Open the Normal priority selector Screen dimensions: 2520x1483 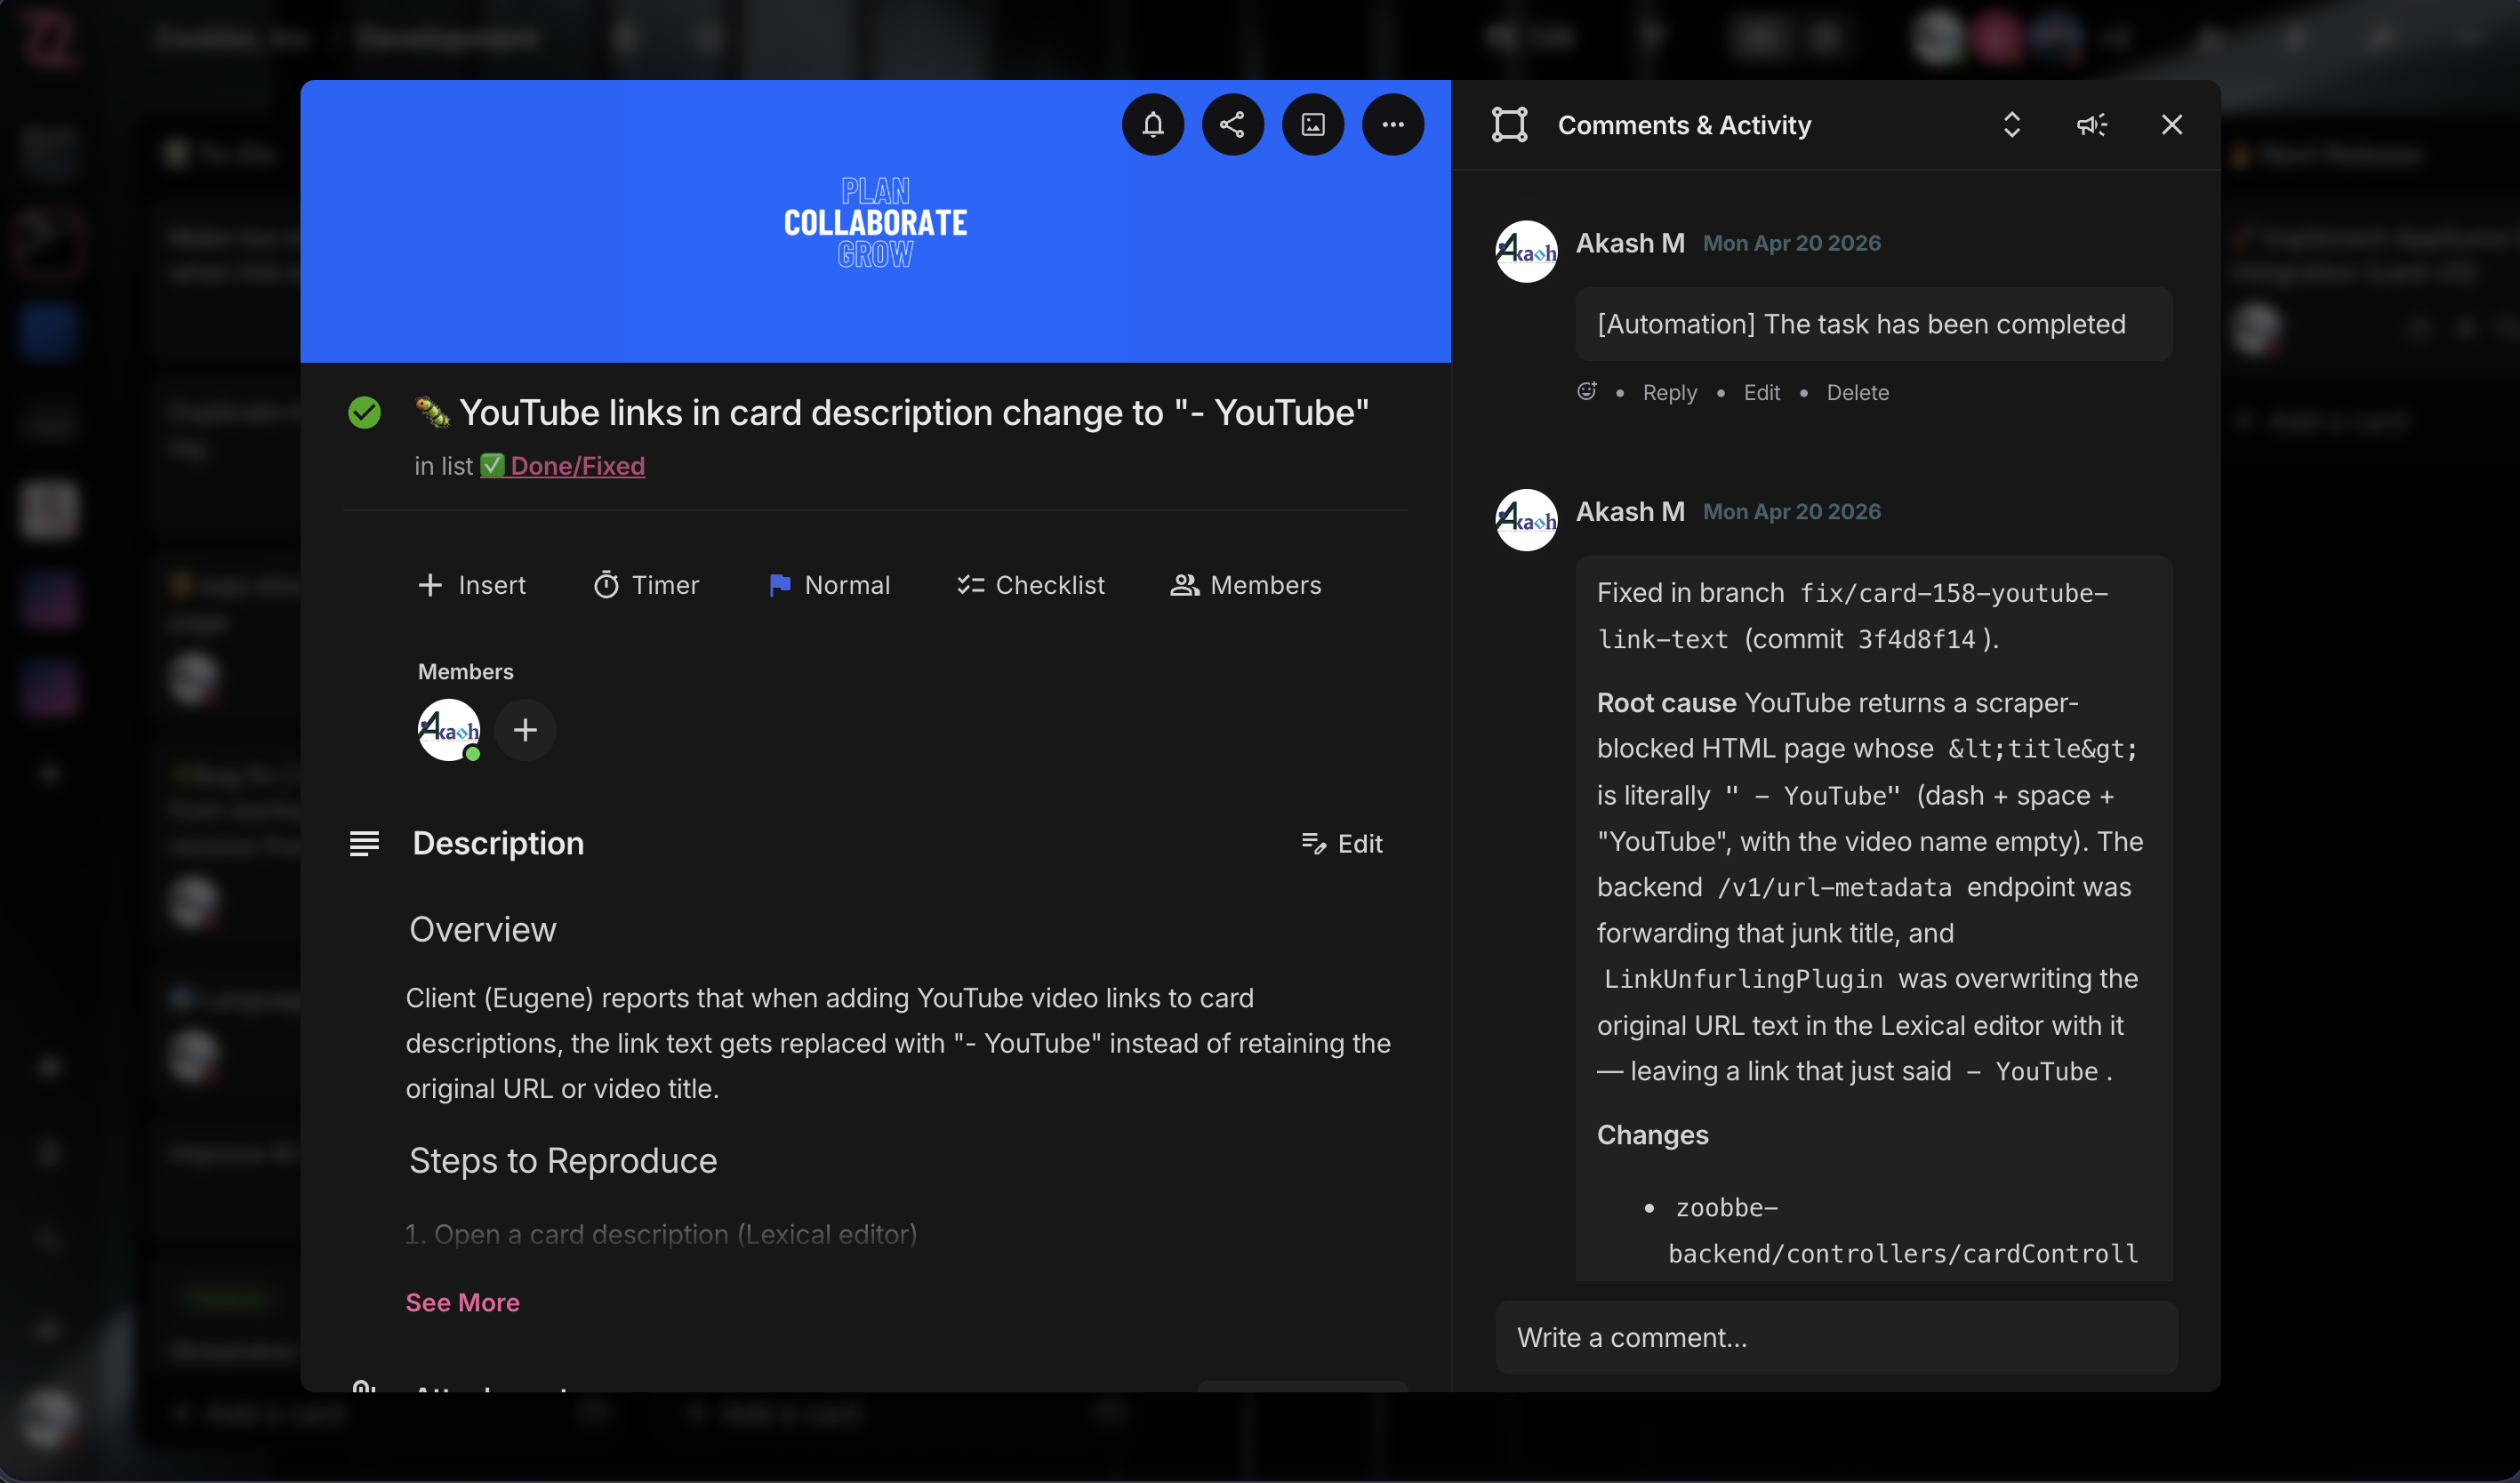click(x=829, y=585)
